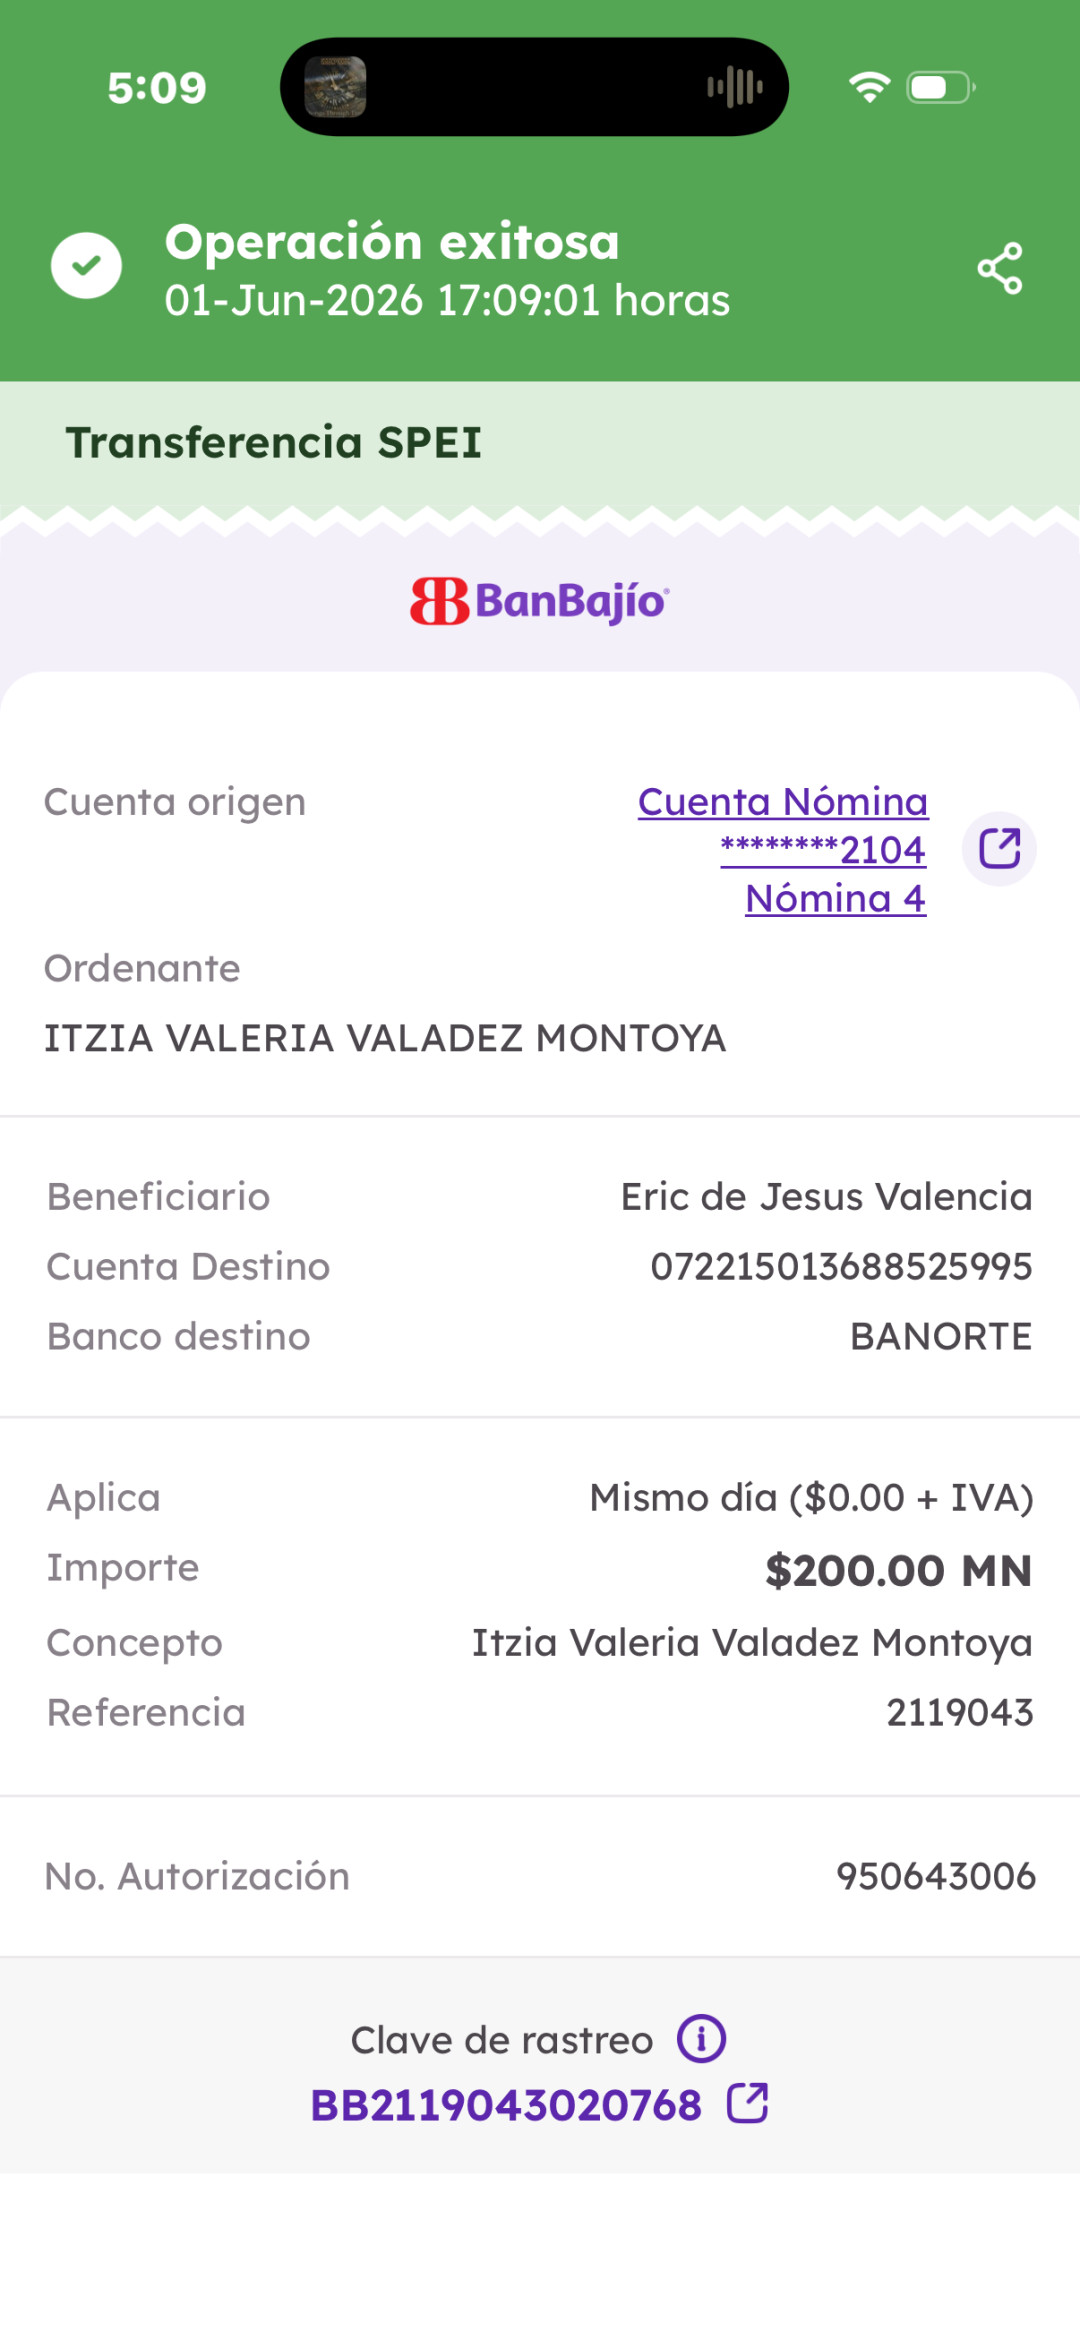Viewport: 1080px width, 2348px height.
Task: Tap the info icon next to Clave de rastreo
Action: (701, 2038)
